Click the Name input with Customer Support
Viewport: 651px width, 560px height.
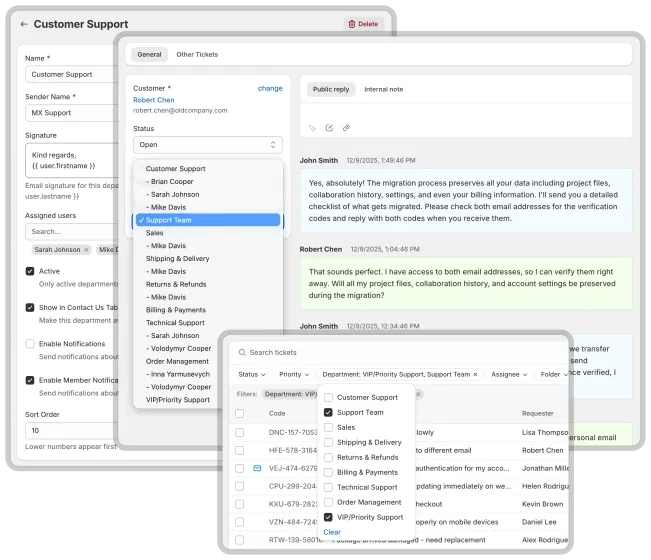point(72,74)
